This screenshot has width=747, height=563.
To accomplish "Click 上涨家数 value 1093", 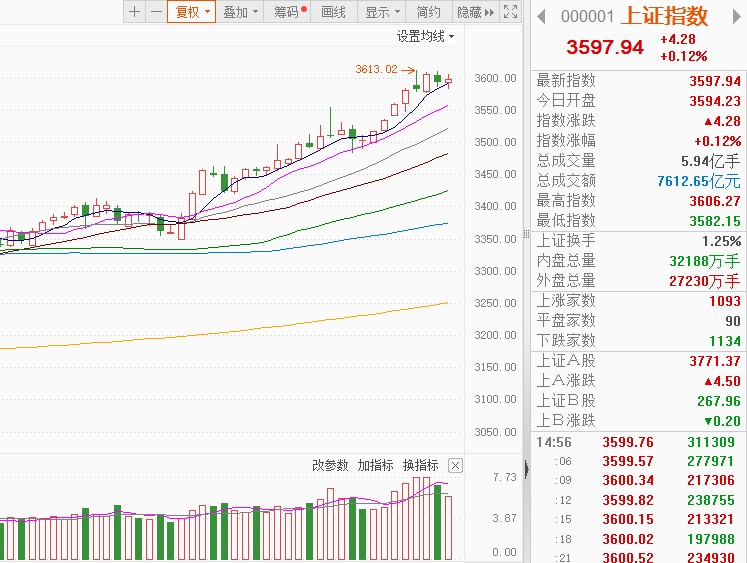I will point(725,301).
